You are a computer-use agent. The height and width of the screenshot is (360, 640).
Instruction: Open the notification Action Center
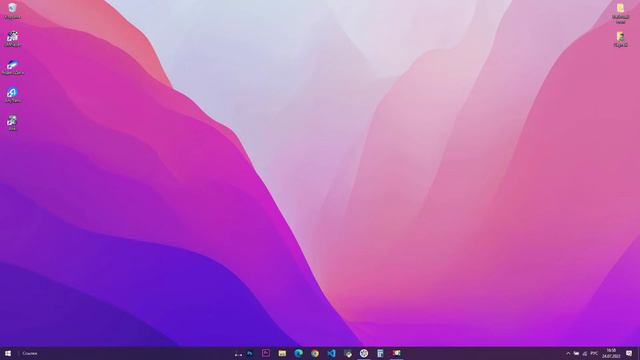(629, 353)
